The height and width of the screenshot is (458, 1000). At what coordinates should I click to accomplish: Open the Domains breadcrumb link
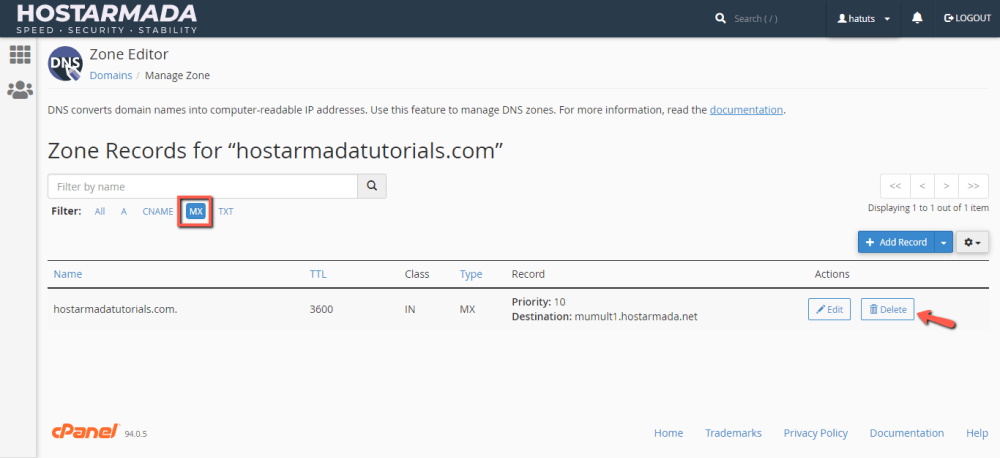coord(111,75)
